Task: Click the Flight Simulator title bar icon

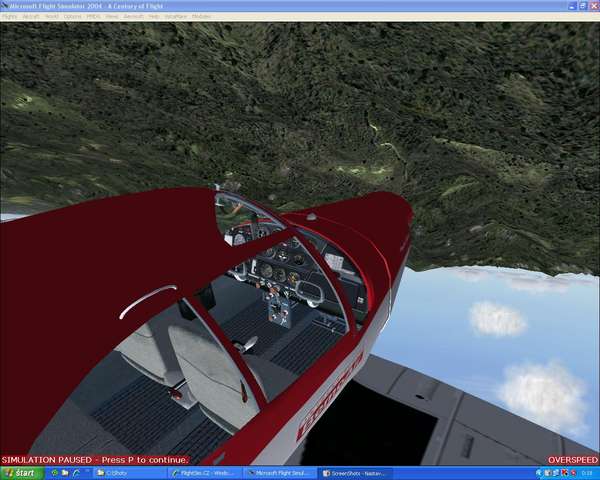Action: 4,5
